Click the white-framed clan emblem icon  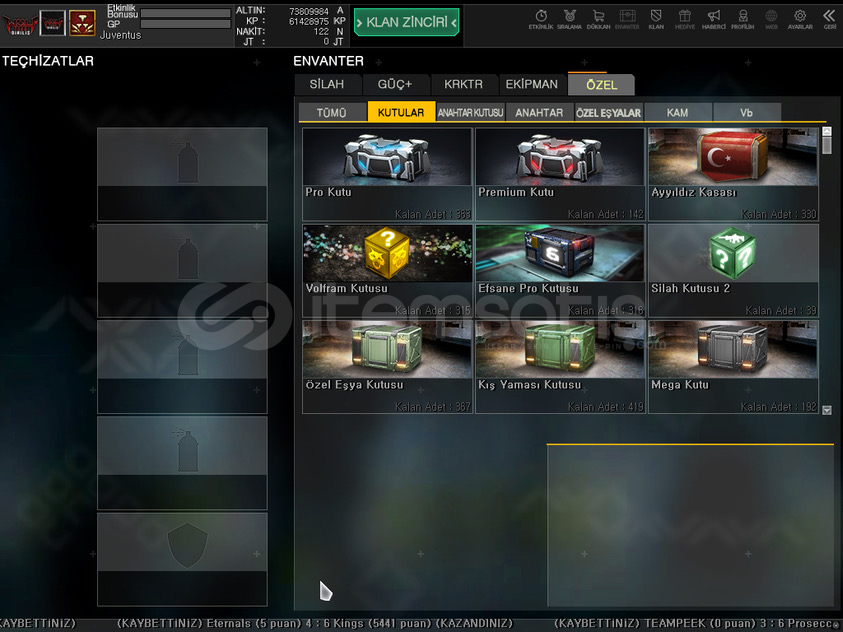tap(53, 23)
